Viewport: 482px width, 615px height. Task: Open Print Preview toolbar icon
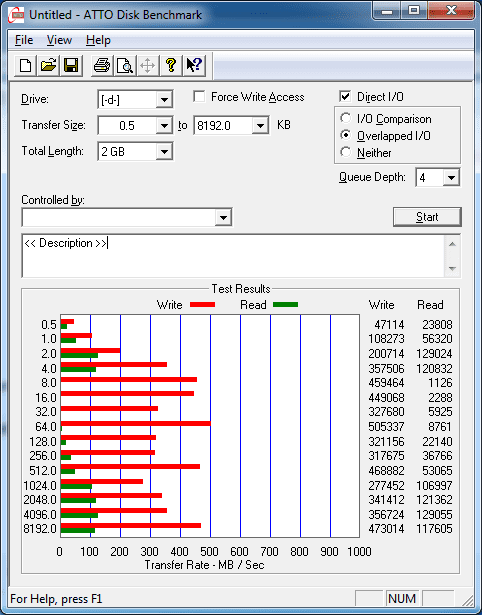coord(125,65)
